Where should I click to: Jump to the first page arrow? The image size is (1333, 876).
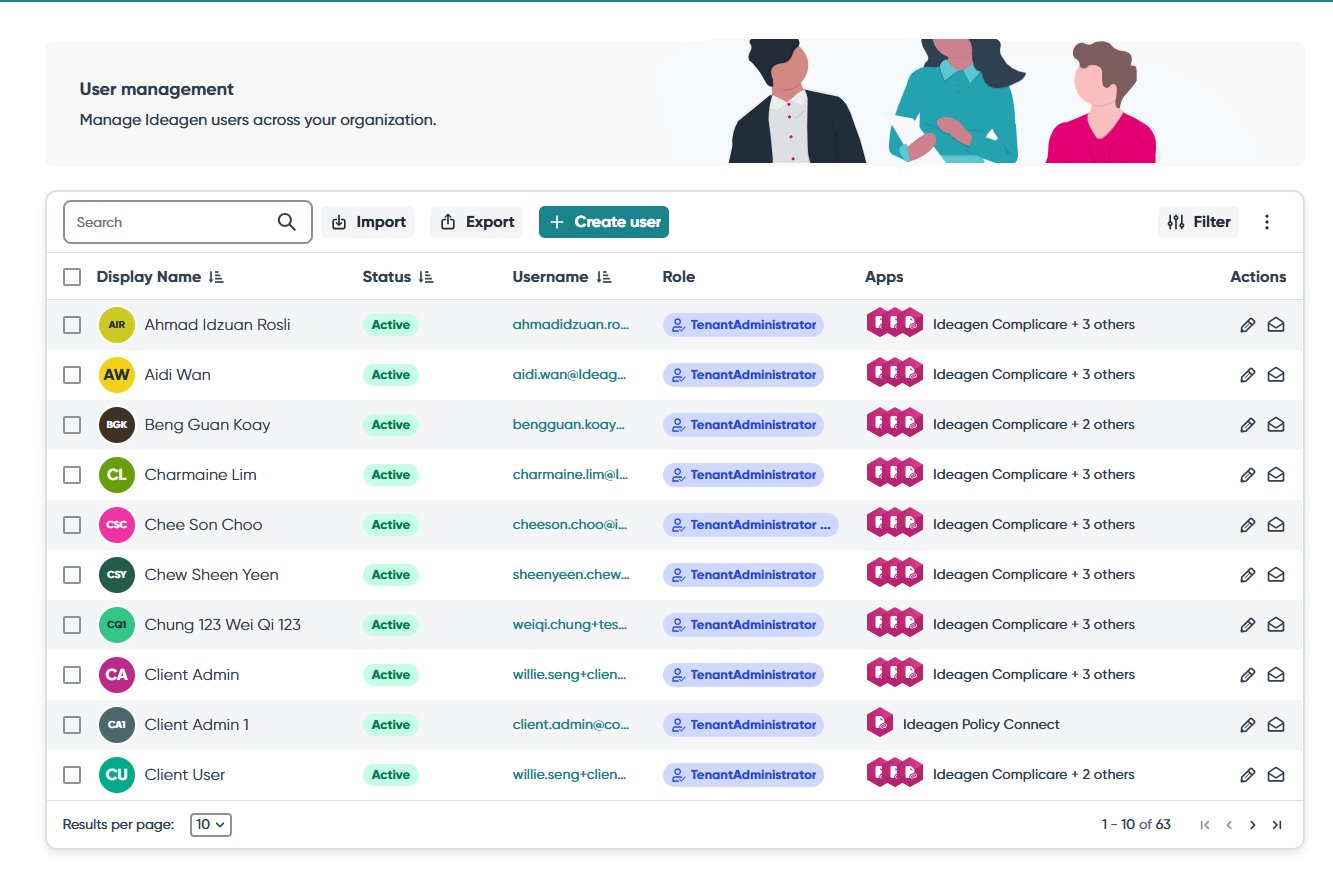[1204, 825]
